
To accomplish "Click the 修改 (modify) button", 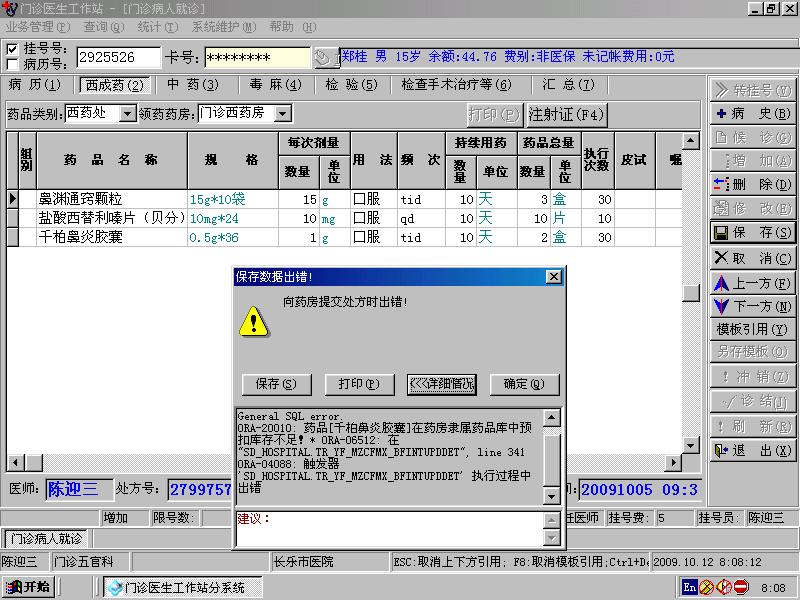I will pyautogui.click(x=753, y=208).
